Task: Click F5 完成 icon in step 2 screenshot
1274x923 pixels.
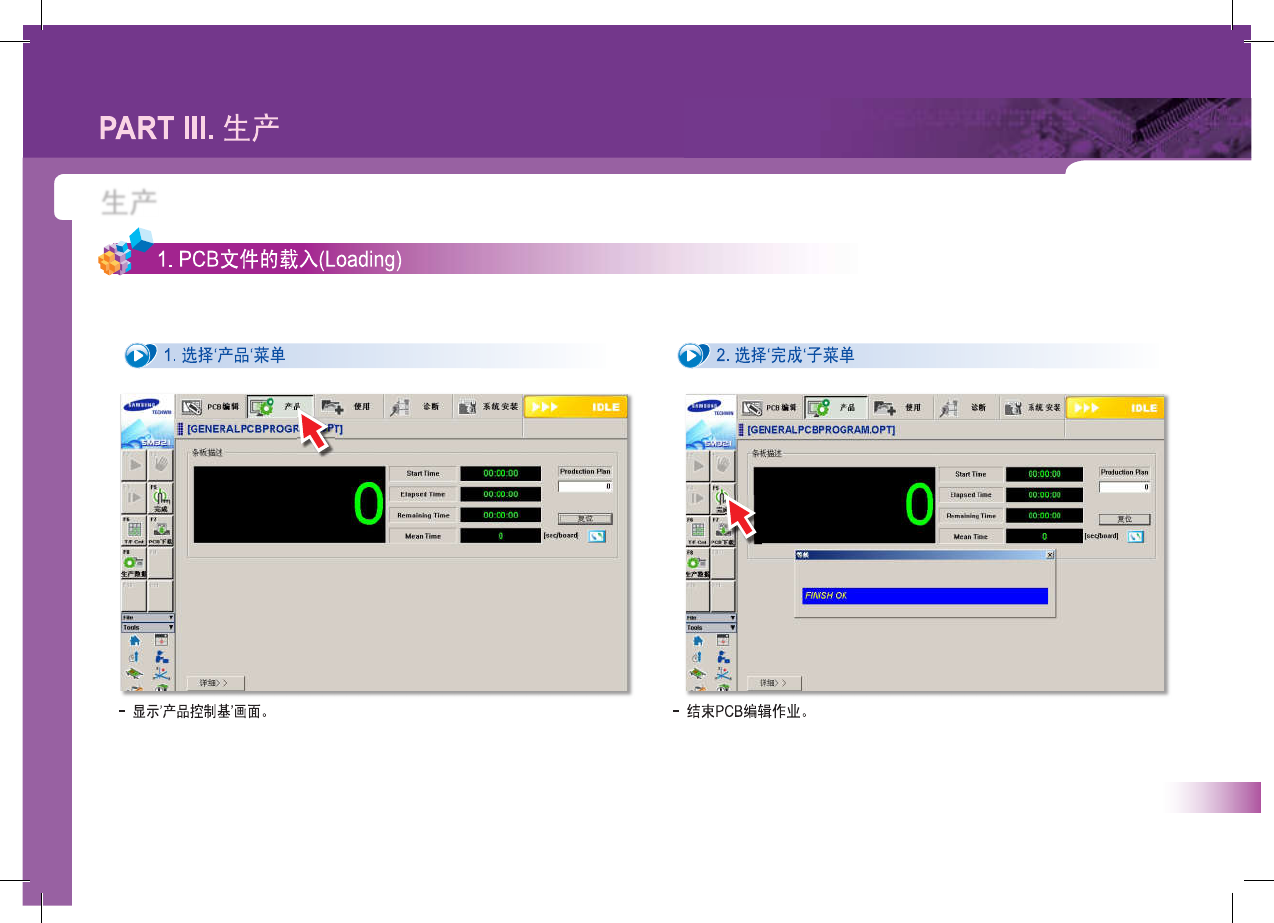Action: point(722,498)
